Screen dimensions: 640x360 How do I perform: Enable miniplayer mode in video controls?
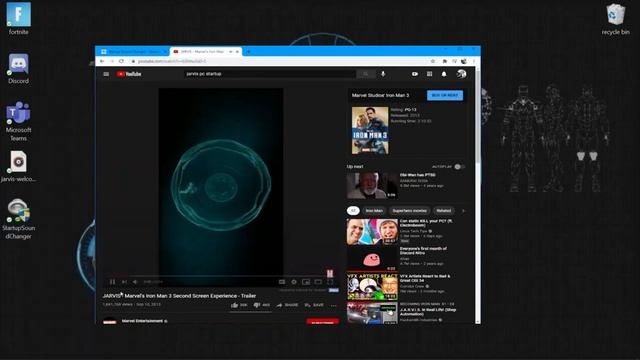click(306, 282)
